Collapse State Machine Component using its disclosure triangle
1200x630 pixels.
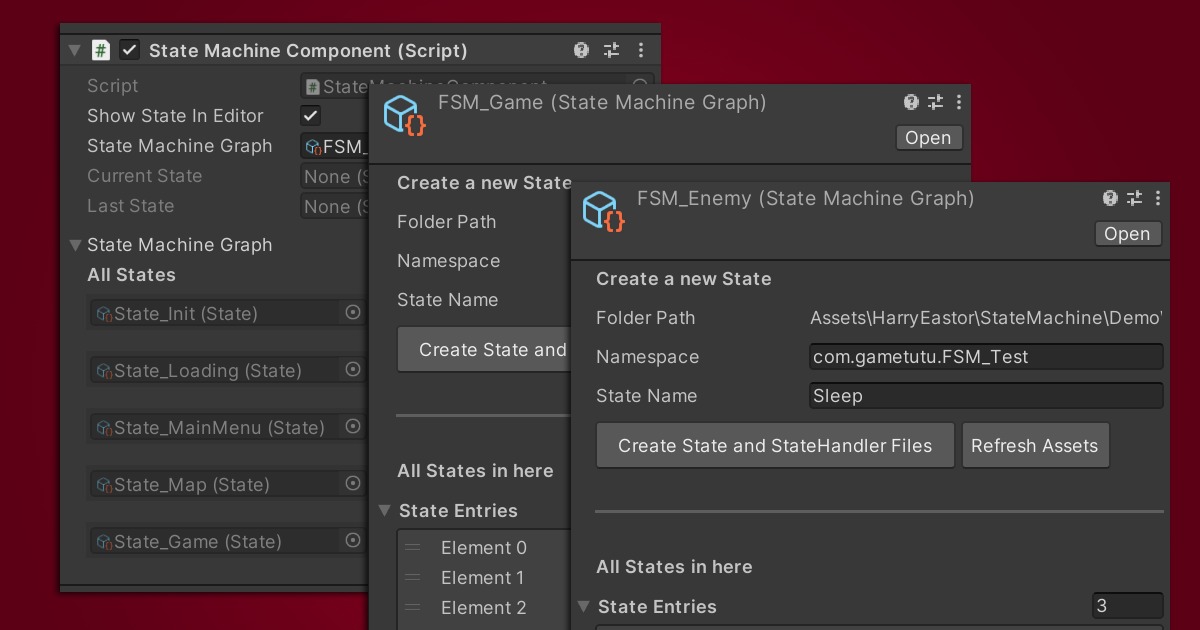click(x=74, y=49)
